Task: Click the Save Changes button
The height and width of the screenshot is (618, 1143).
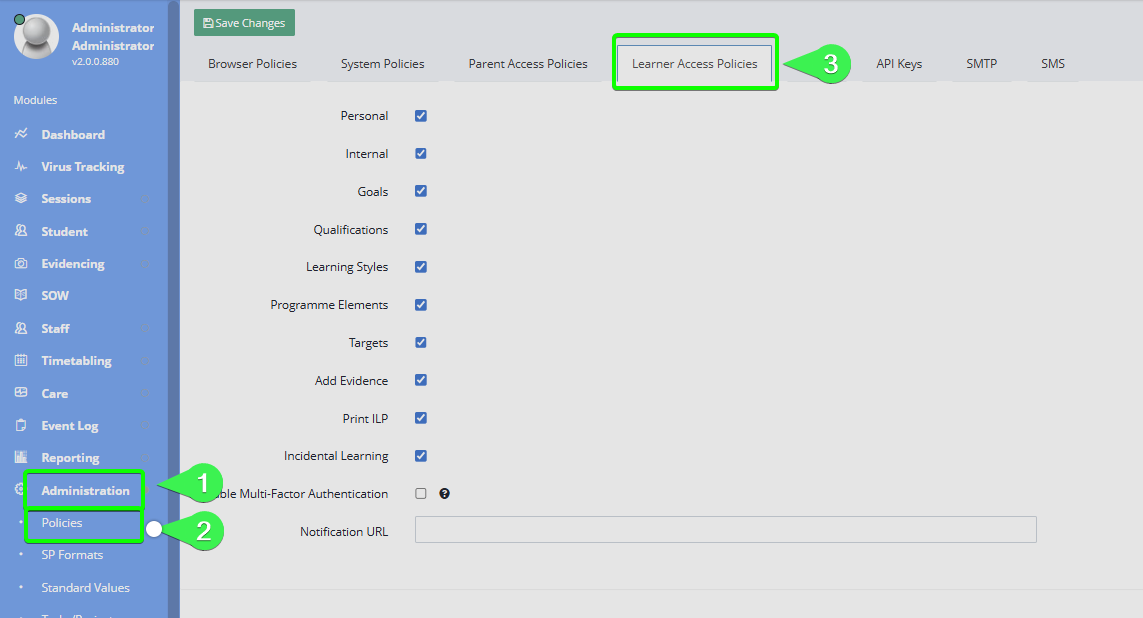Action: tap(244, 23)
